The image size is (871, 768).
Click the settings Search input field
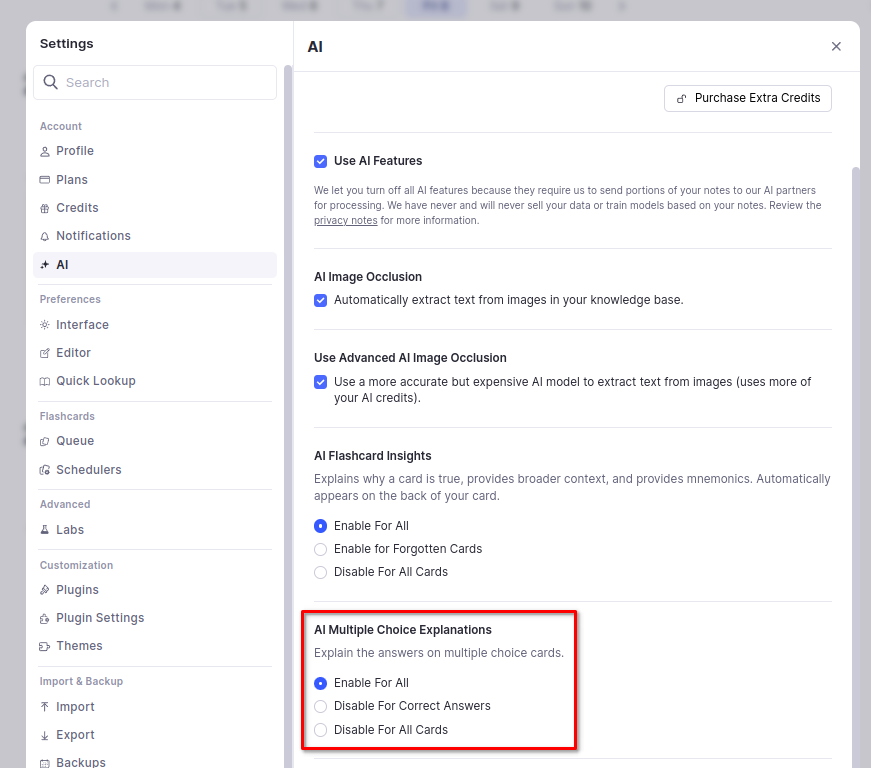tap(165, 83)
